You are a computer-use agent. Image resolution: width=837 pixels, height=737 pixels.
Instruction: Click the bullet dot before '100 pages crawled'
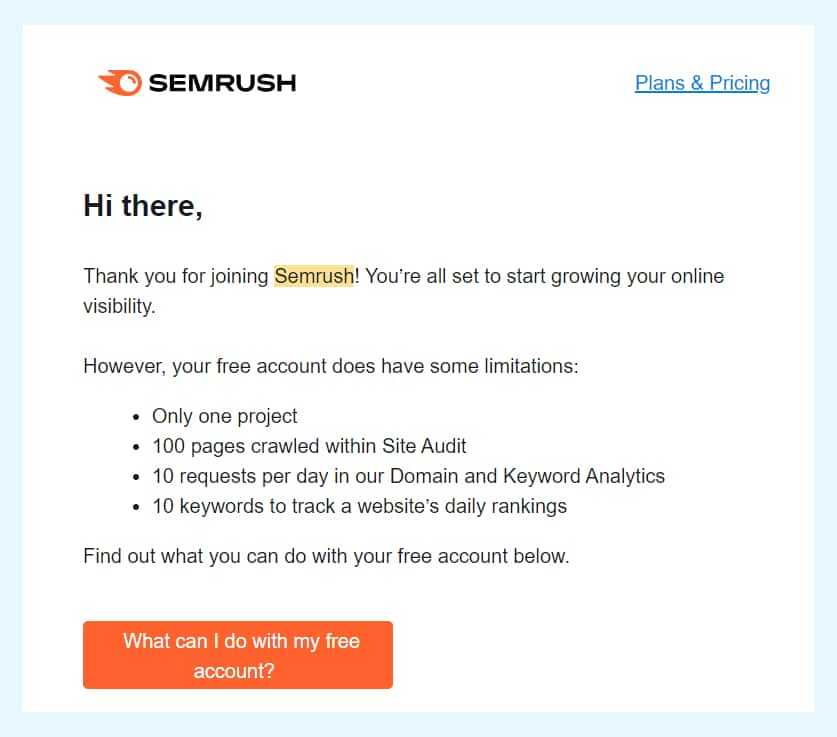pyautogui.click(x=136, y=447)
